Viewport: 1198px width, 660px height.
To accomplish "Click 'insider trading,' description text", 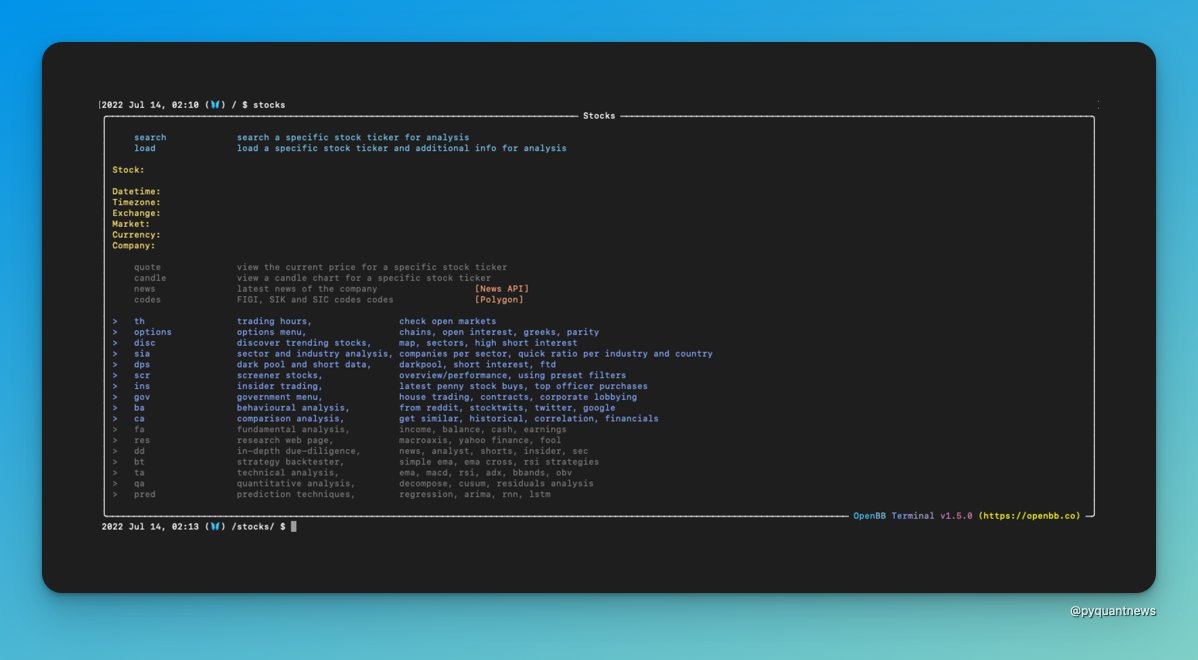I will [280, 386].
